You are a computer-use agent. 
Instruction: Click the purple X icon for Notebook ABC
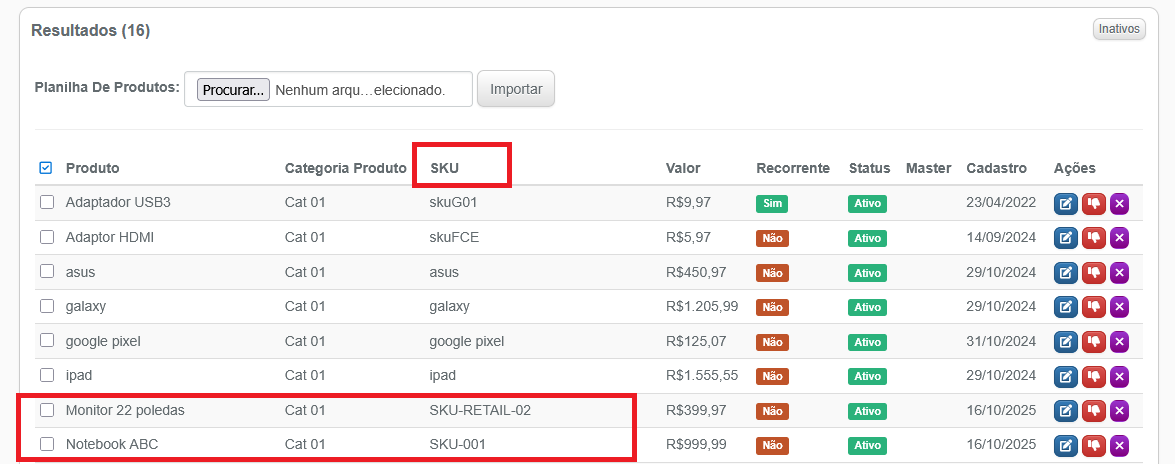pos(1120,444)
